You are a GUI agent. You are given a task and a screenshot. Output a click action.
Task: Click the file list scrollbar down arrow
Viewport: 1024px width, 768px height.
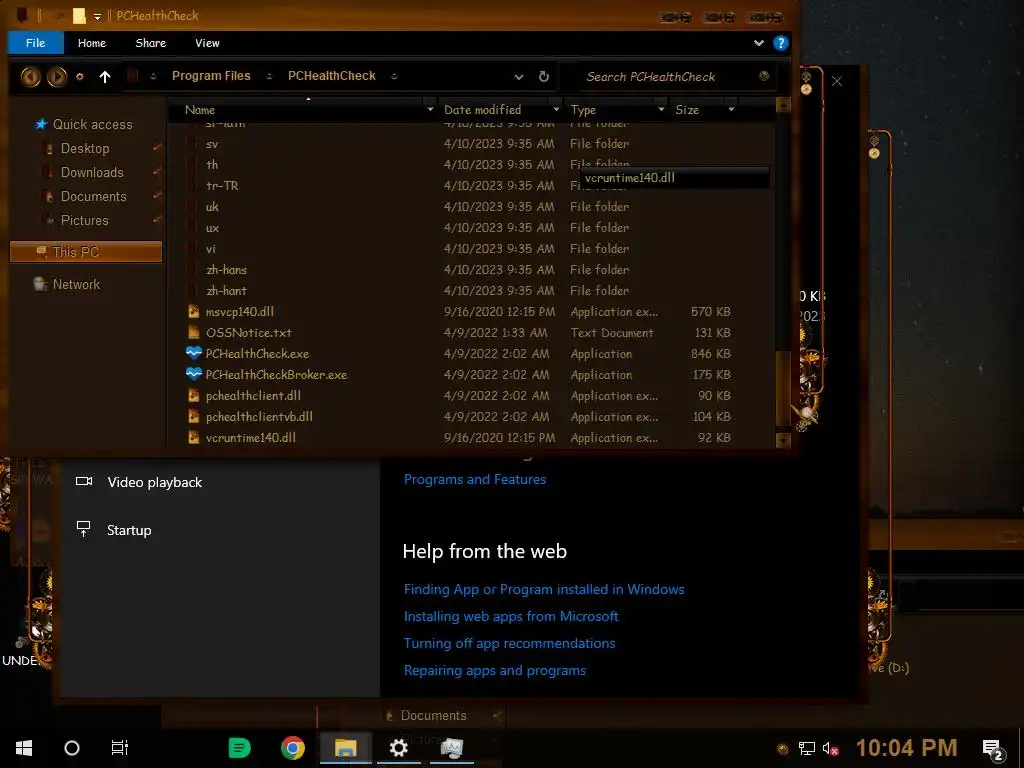[783, 440]
